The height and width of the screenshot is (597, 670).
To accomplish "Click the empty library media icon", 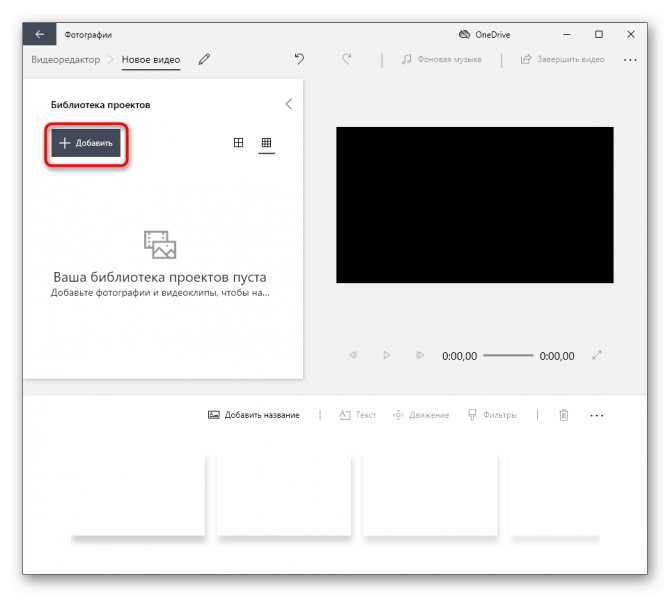I will click(x=160, y=244).
